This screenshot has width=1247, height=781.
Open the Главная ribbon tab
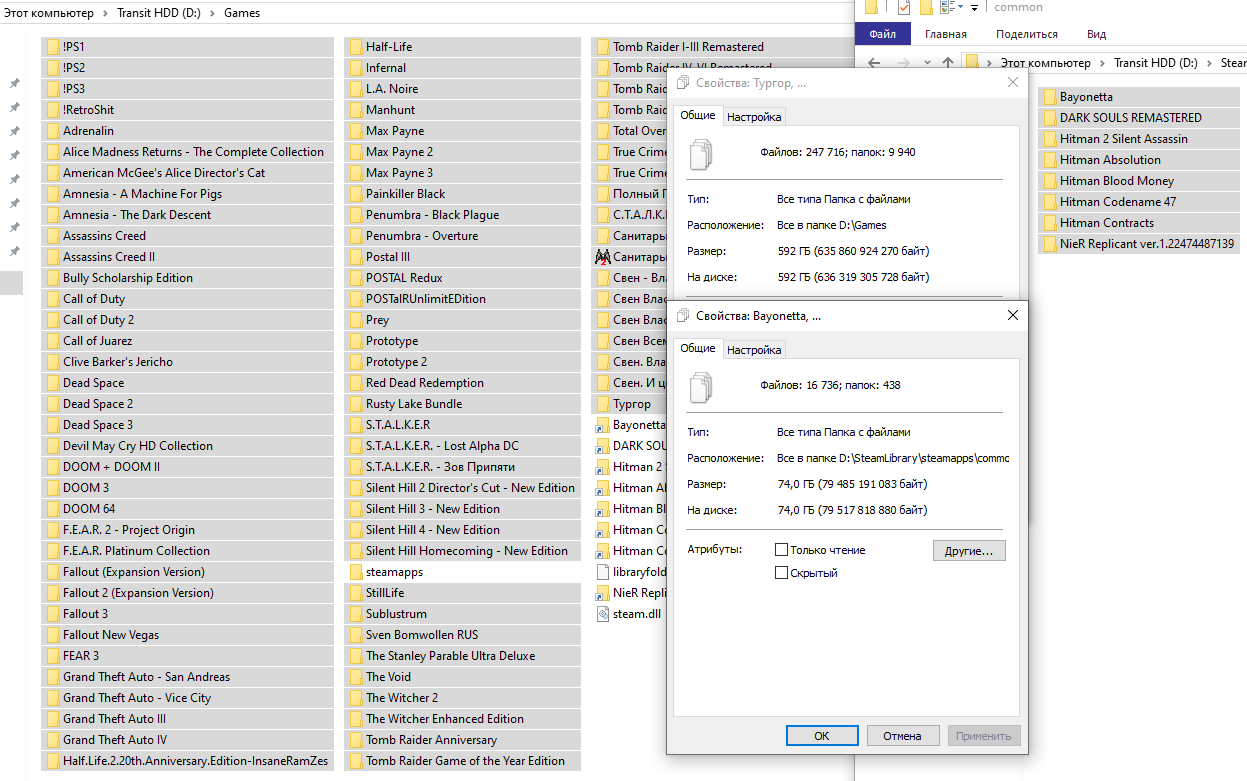click(946, 34)
